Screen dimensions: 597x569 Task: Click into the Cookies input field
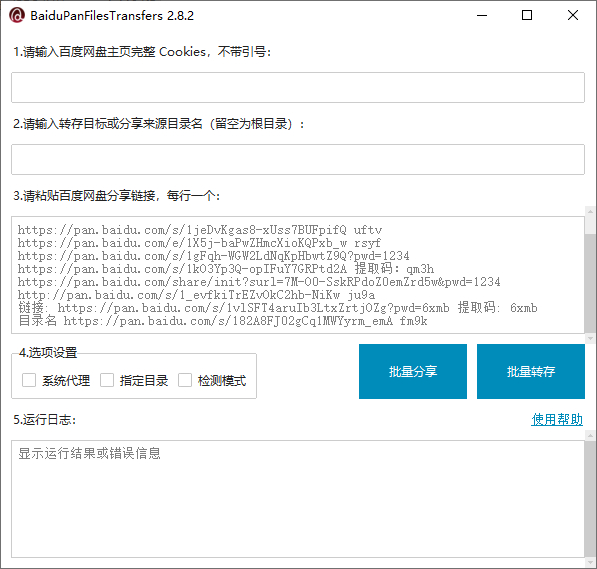[298, 88]
